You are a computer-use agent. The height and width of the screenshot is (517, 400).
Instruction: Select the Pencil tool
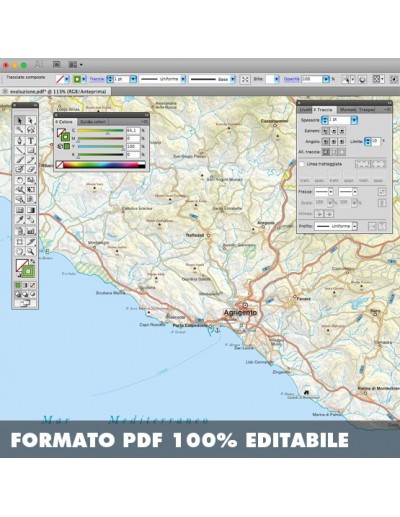(31, 160)
